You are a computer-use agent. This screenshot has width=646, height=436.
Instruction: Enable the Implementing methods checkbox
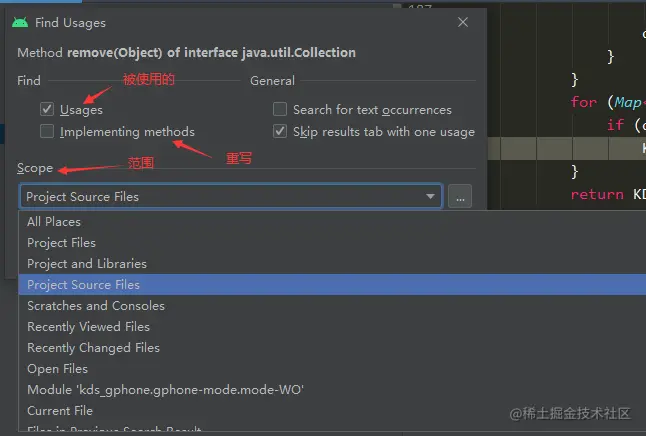pyautogui.click(x=47, y=131)
